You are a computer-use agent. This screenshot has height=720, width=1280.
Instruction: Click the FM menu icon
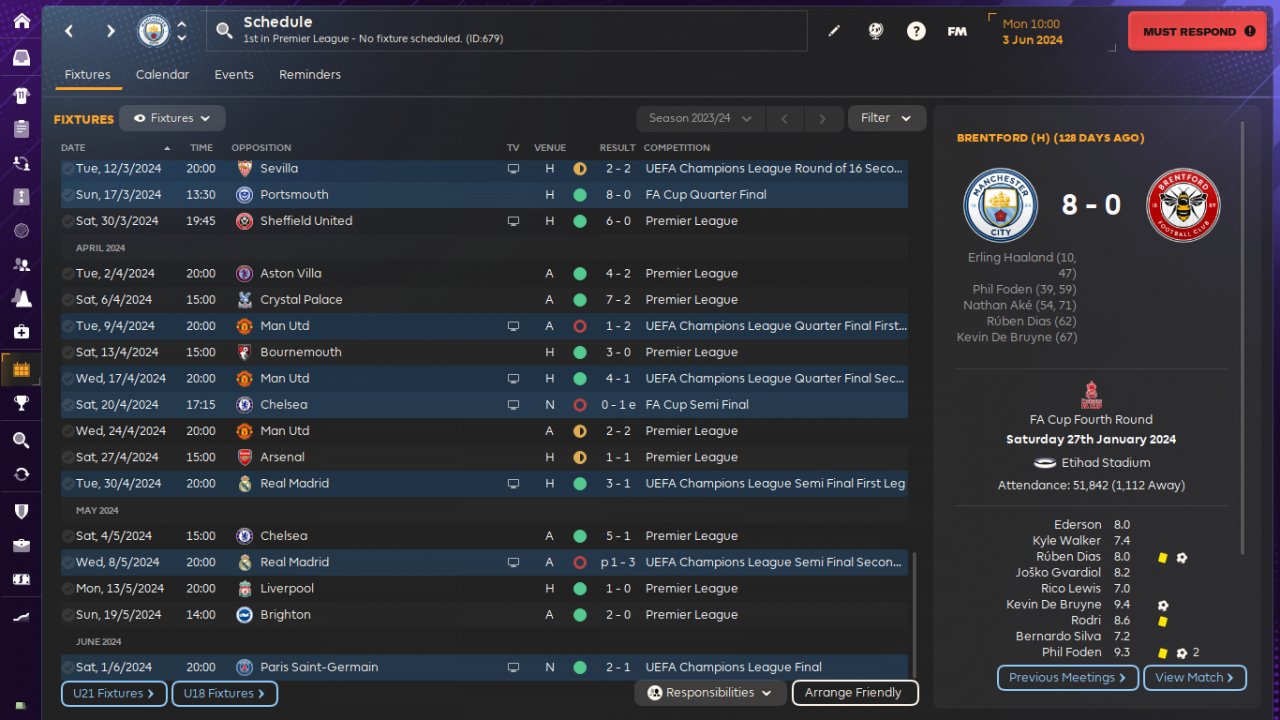coord(957,31)
